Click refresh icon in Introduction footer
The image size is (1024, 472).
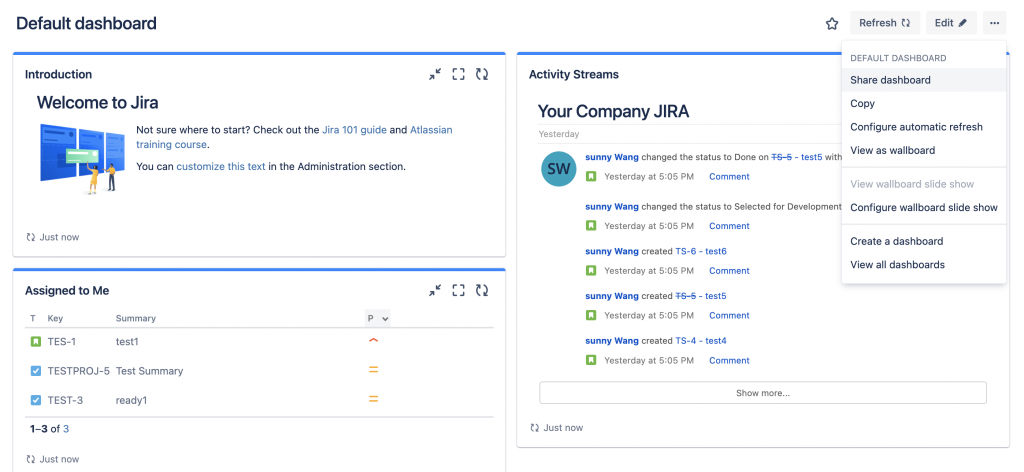click(31, 237)
